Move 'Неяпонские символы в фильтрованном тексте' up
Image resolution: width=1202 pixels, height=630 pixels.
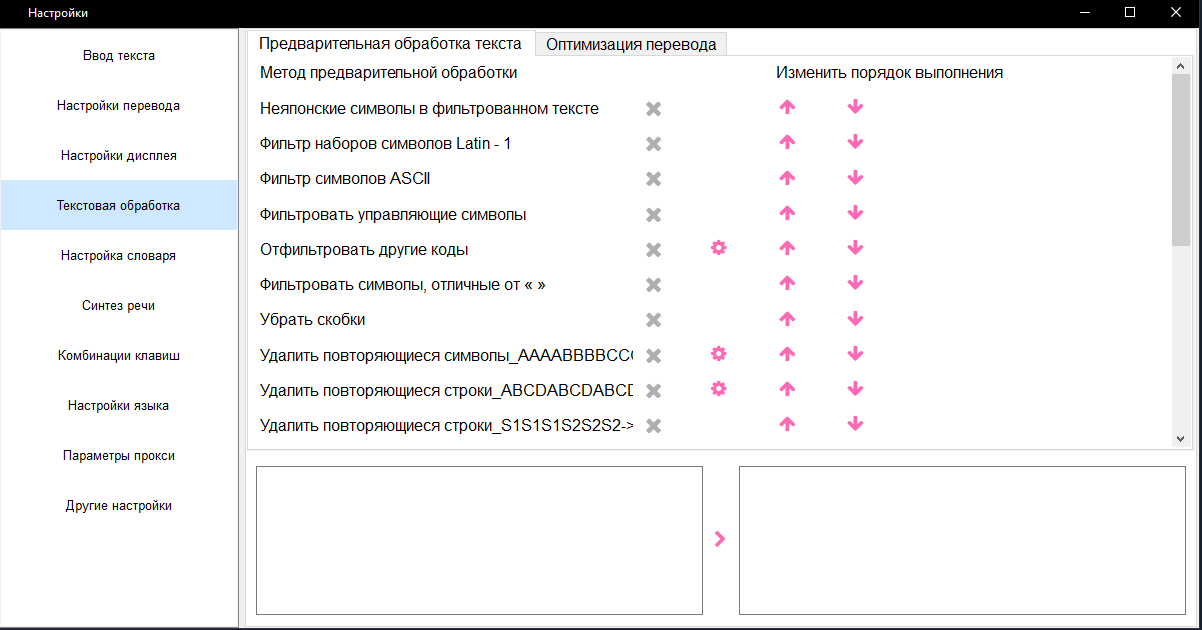click(787, 107)
